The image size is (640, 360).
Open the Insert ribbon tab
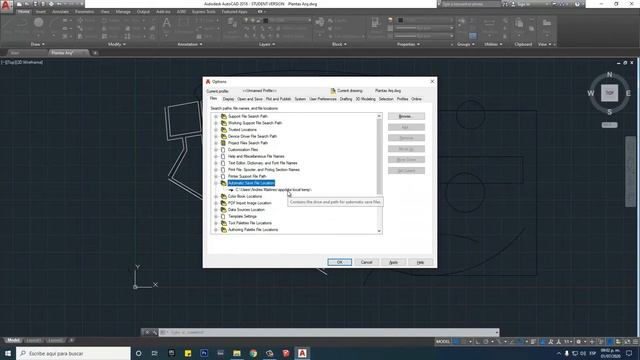[41, 12]
